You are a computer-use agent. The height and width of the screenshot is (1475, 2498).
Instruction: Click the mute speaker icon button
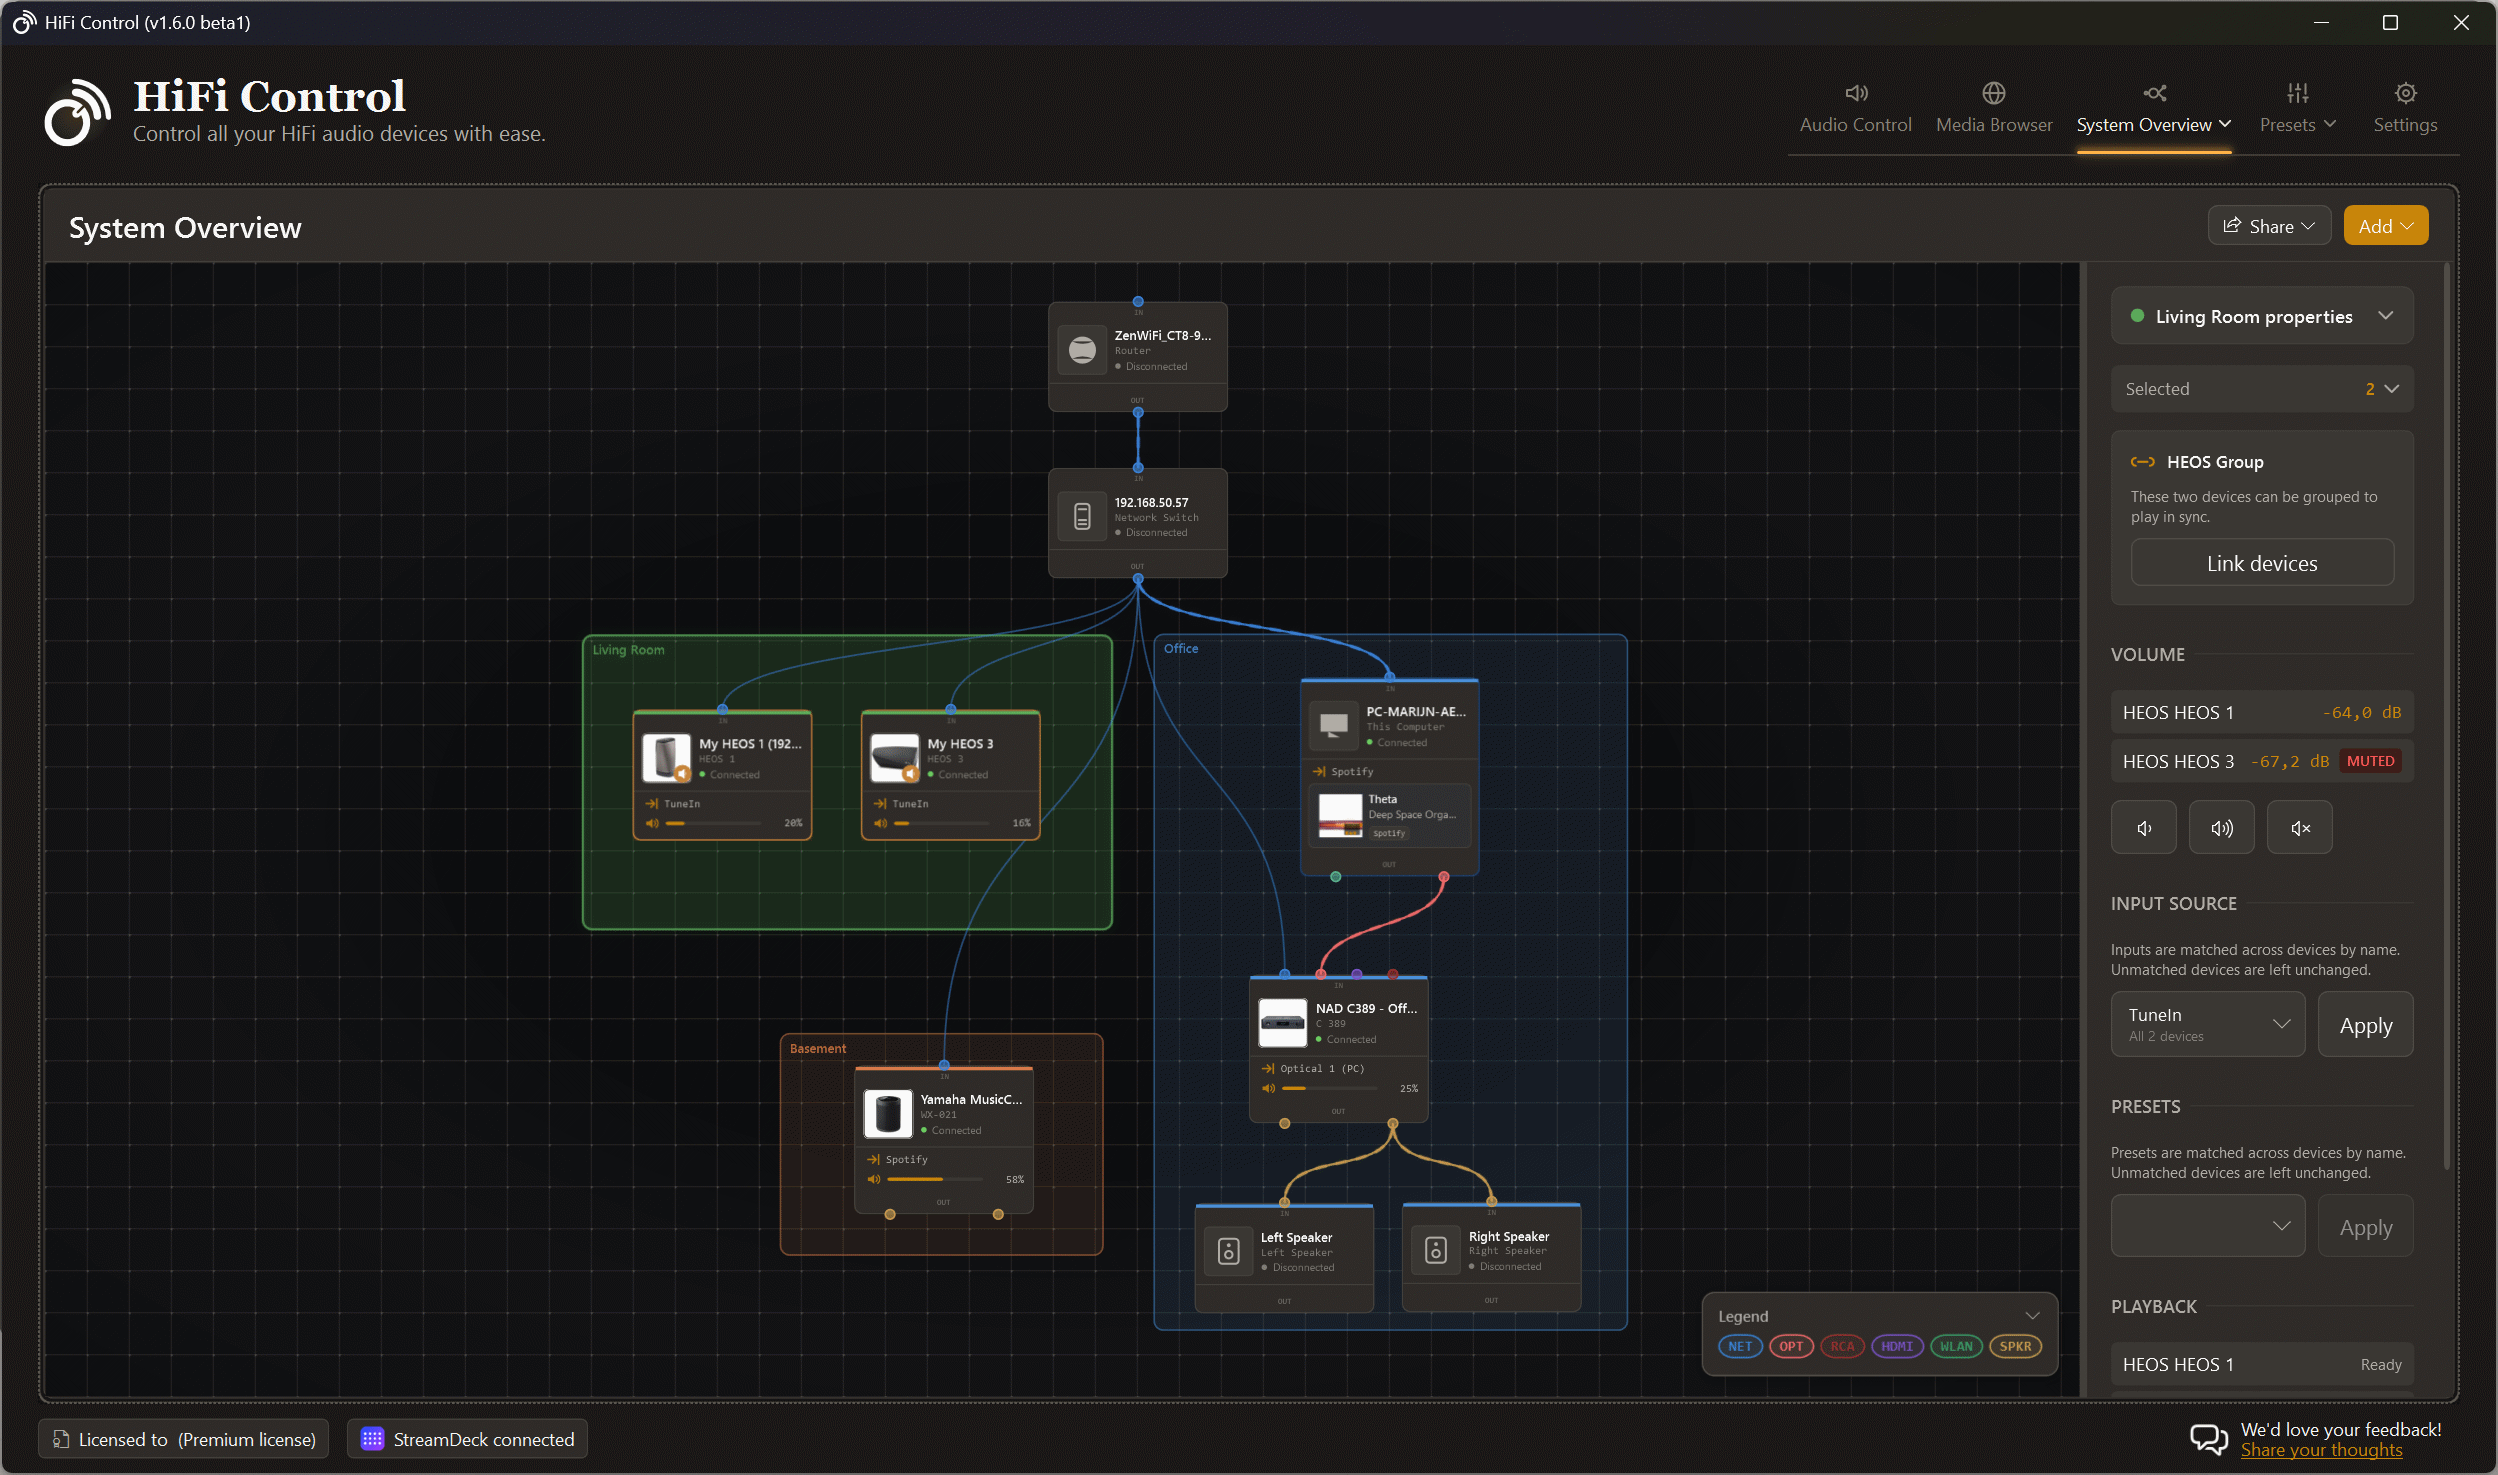pos(2300,828)
